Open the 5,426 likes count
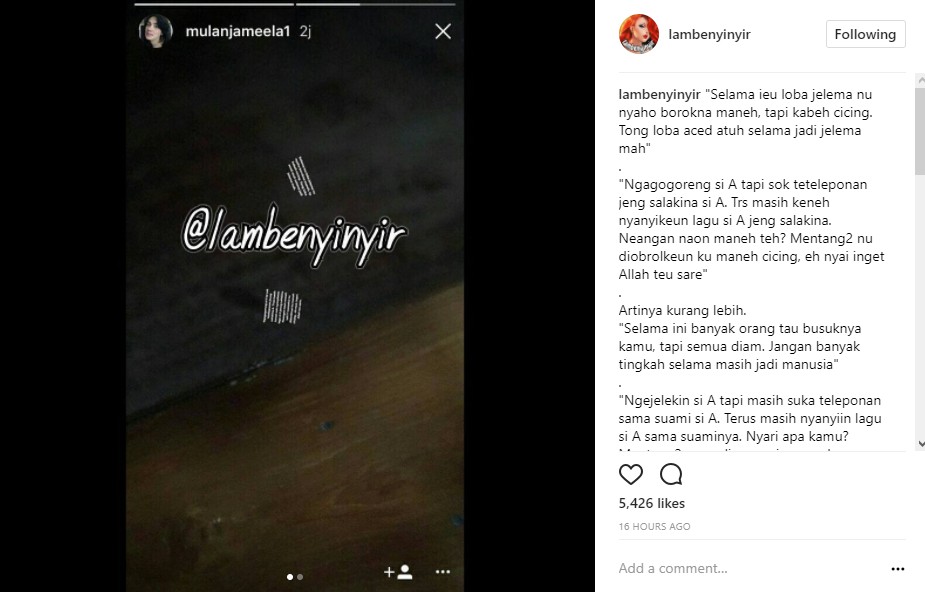The height and width of the screenshot is (592, 925). point(651,503)
